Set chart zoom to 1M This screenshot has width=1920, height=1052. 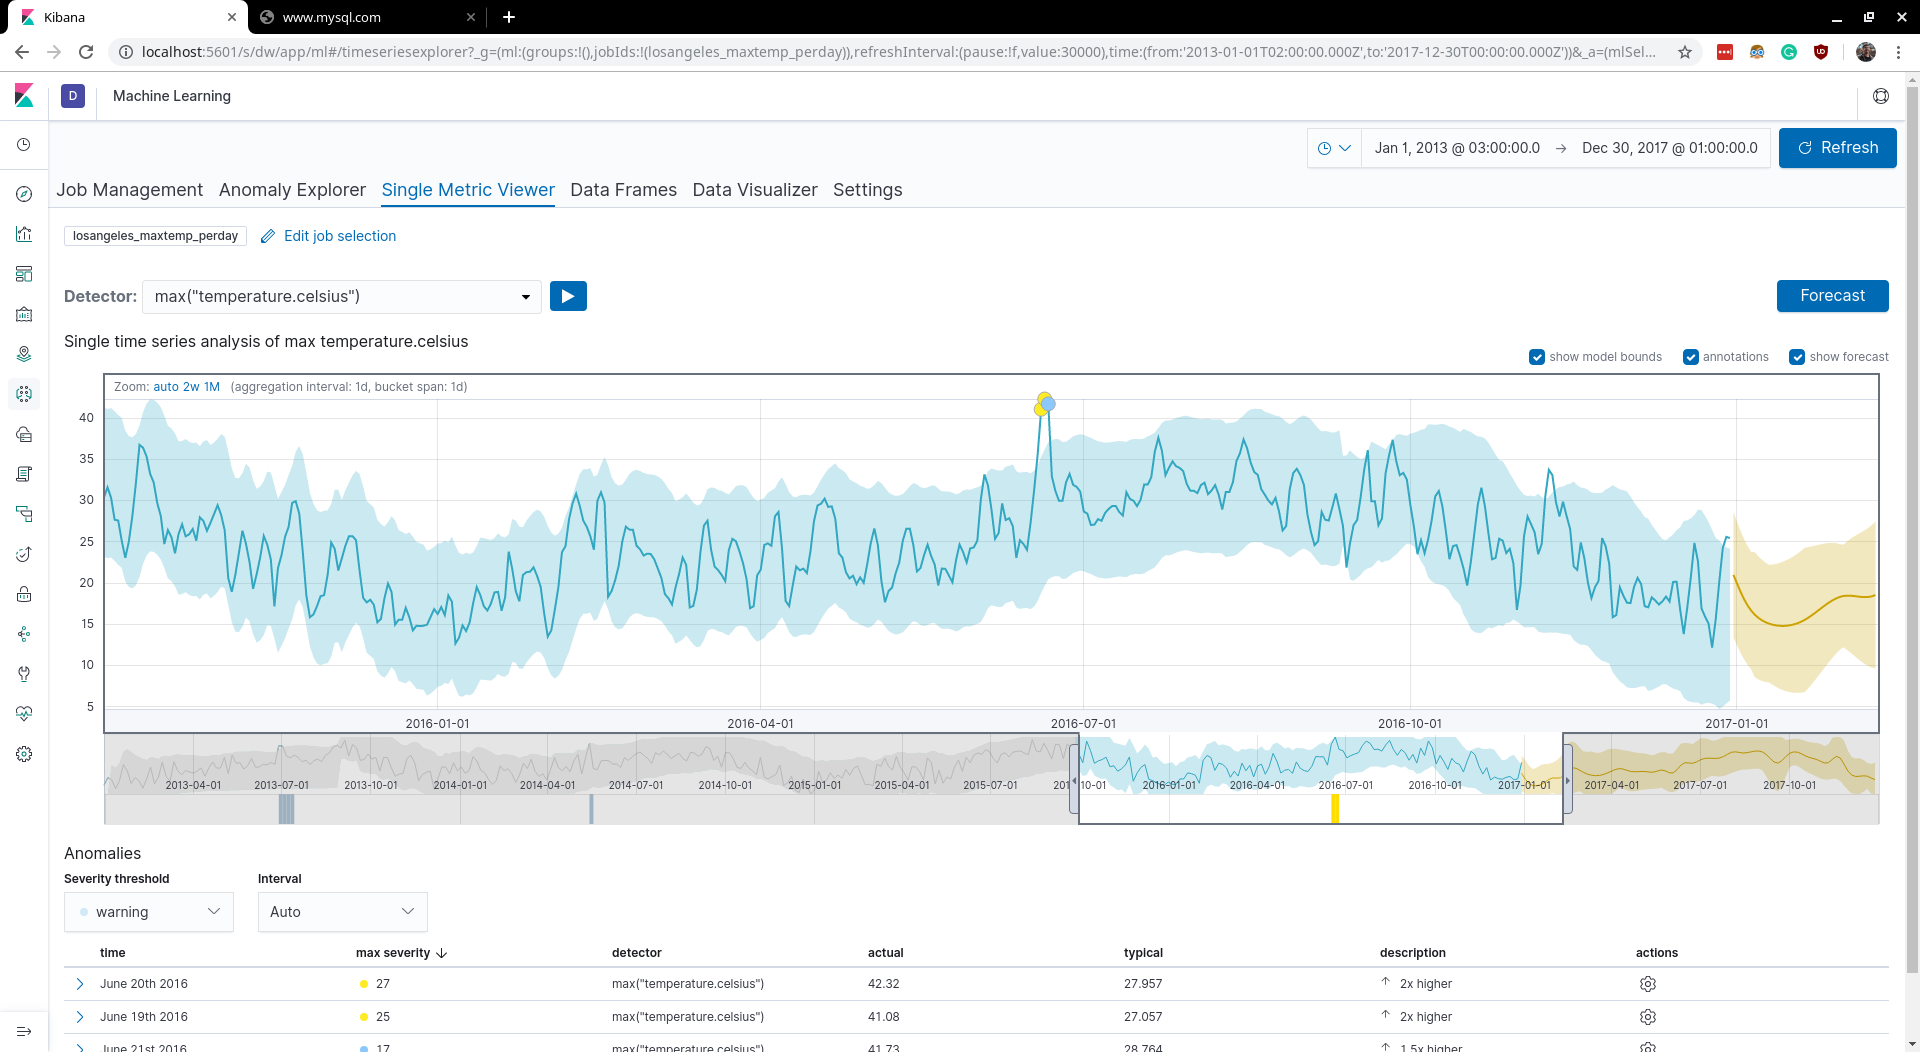click(212, 387)
